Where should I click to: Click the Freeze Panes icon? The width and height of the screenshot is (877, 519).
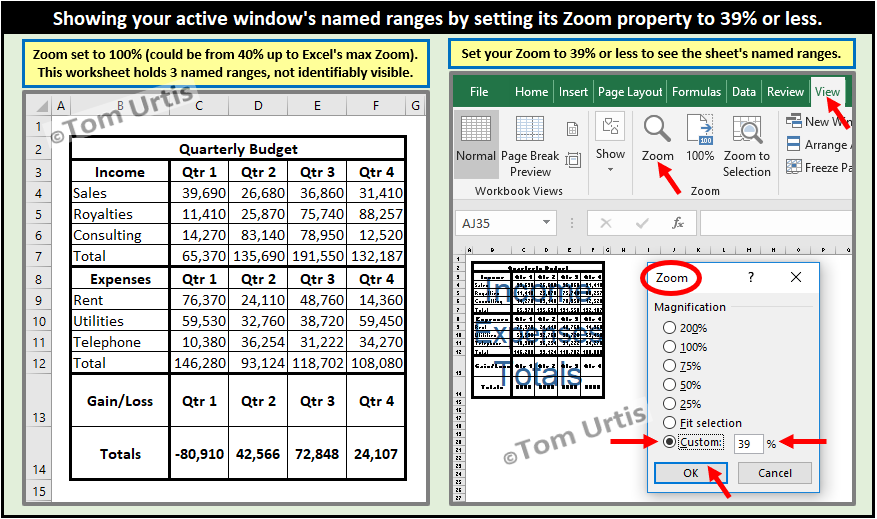[x=794, y=167]
